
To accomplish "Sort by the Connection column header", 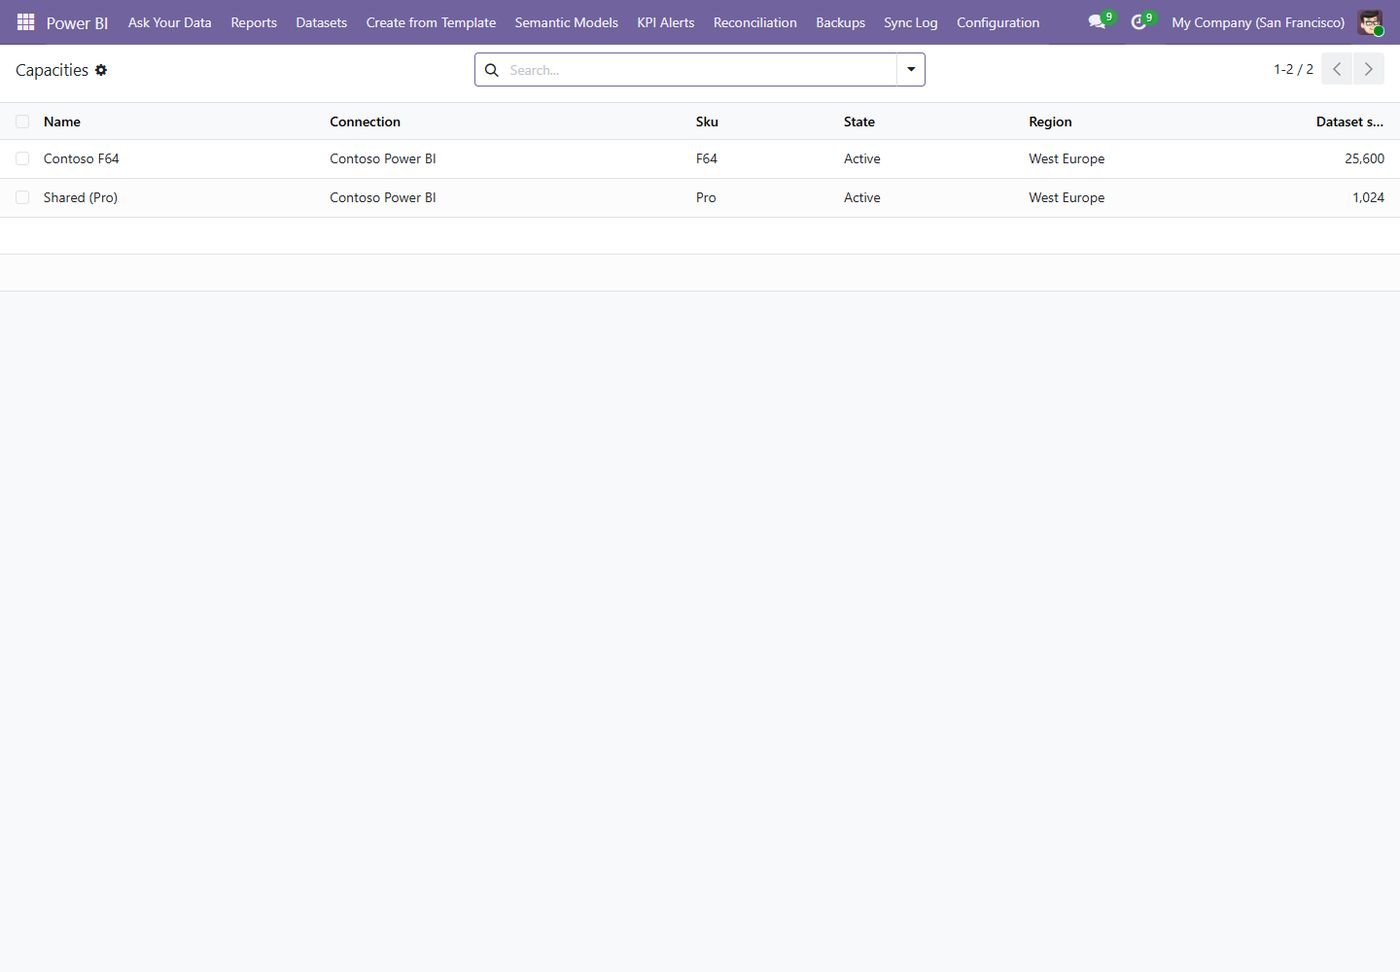I will point(365,122).
